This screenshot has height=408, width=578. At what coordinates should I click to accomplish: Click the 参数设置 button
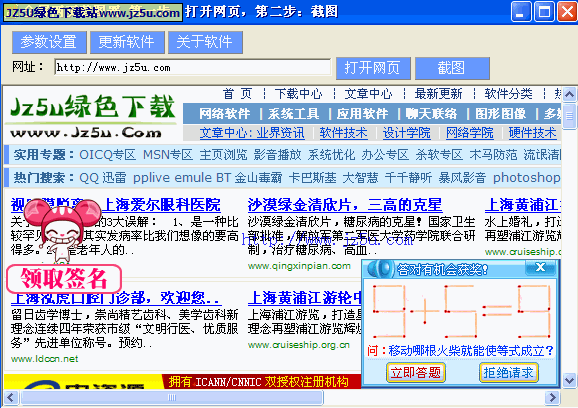click(x=49, y=42)
